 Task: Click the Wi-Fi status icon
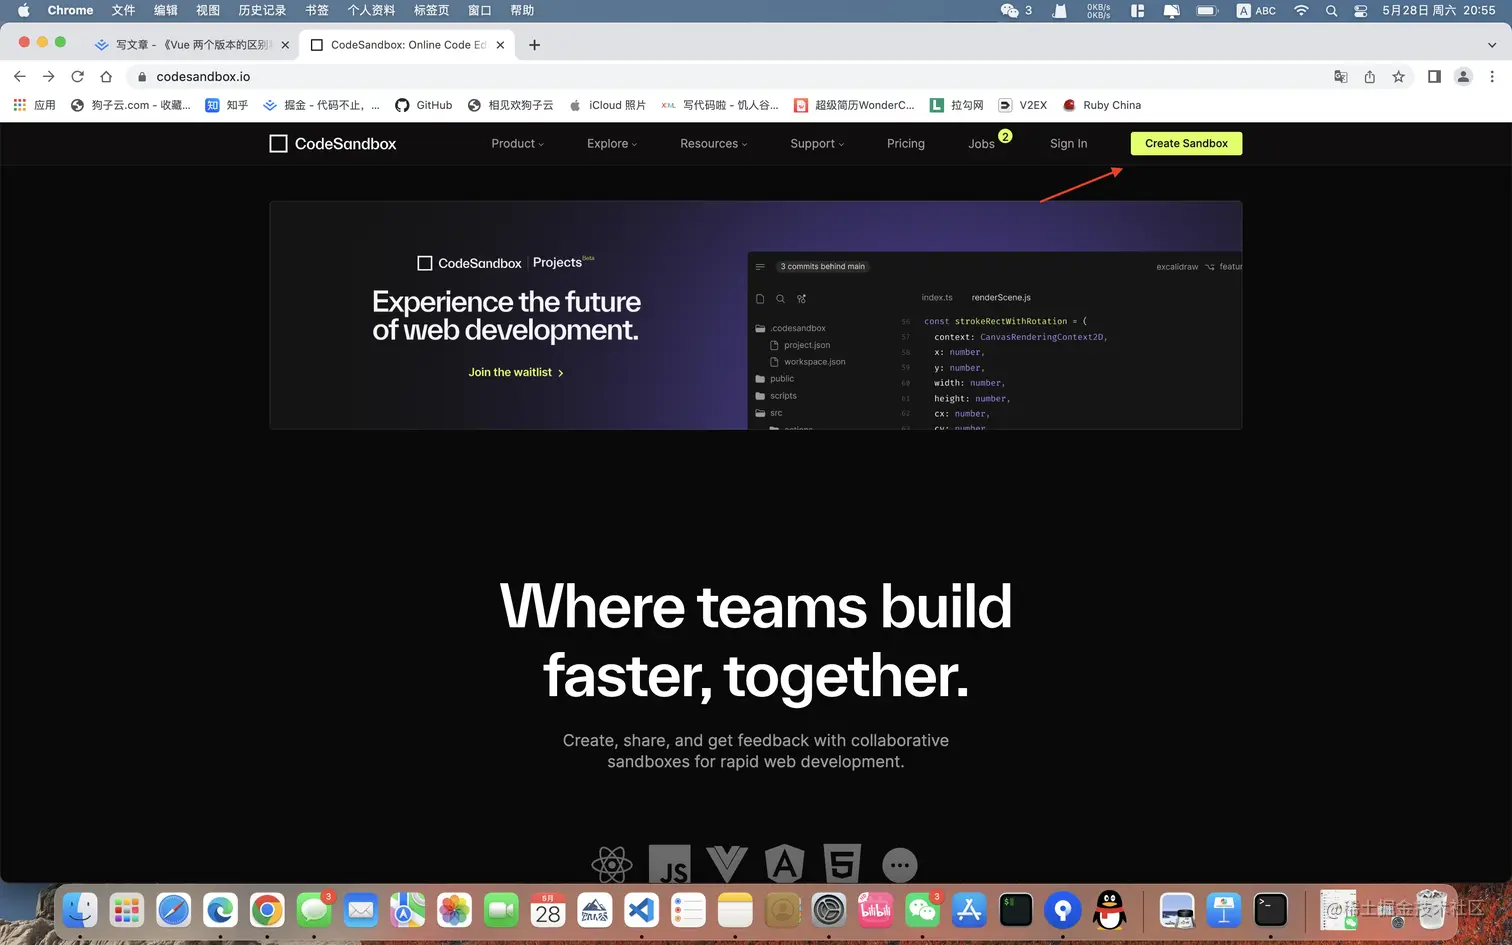(x=1301, y=10)
